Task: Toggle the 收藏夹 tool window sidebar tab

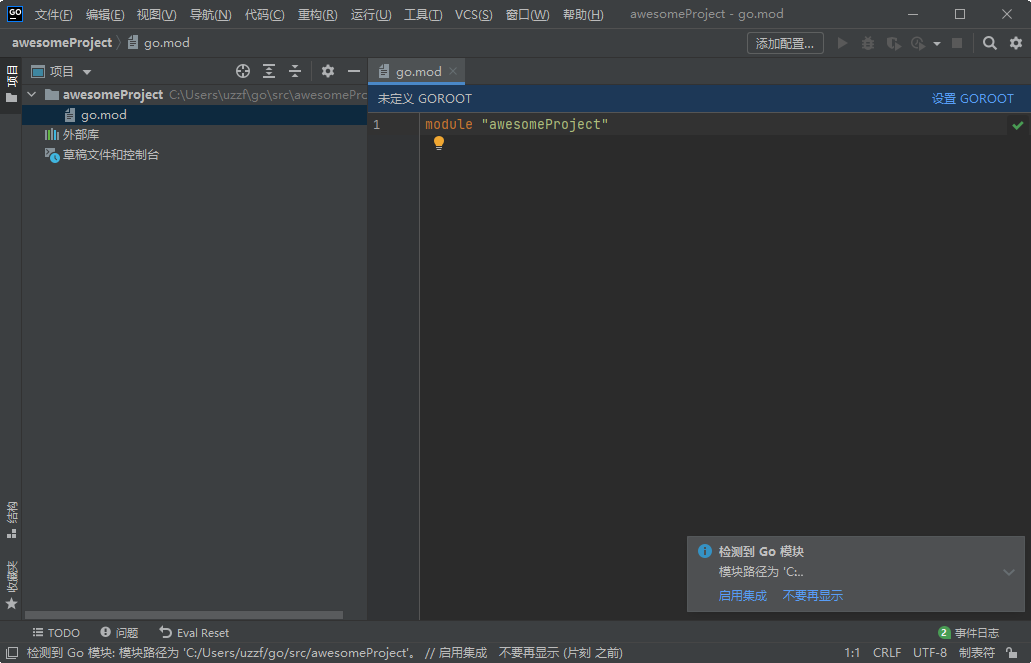Action: 11,585
